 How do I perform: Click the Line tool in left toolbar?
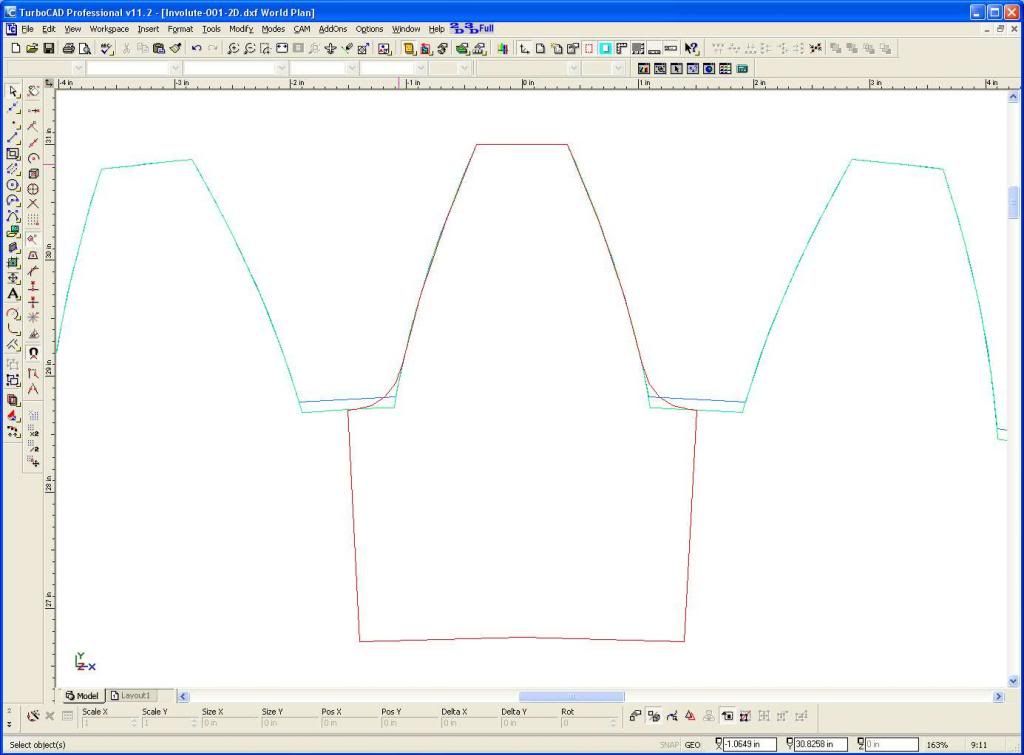(13, 137)
